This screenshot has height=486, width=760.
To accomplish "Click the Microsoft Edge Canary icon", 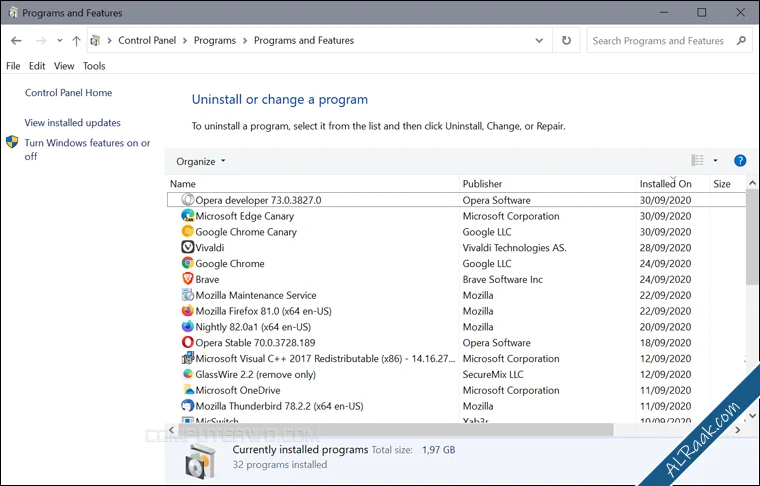I will coord(188,216).
